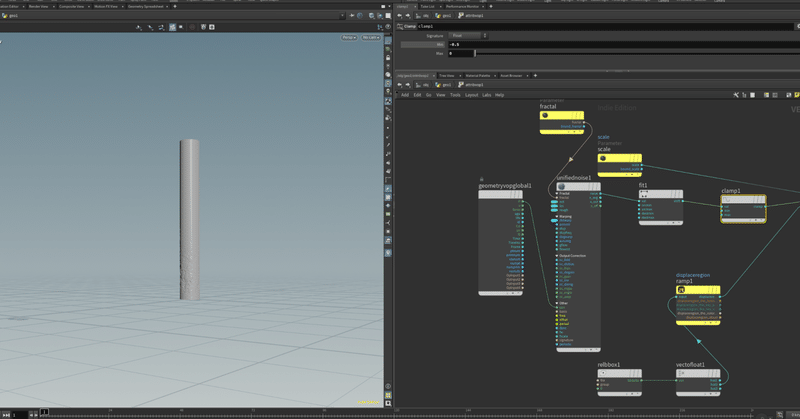Switch to the Geometry Spreadsheet tab

tap(145, 7)
